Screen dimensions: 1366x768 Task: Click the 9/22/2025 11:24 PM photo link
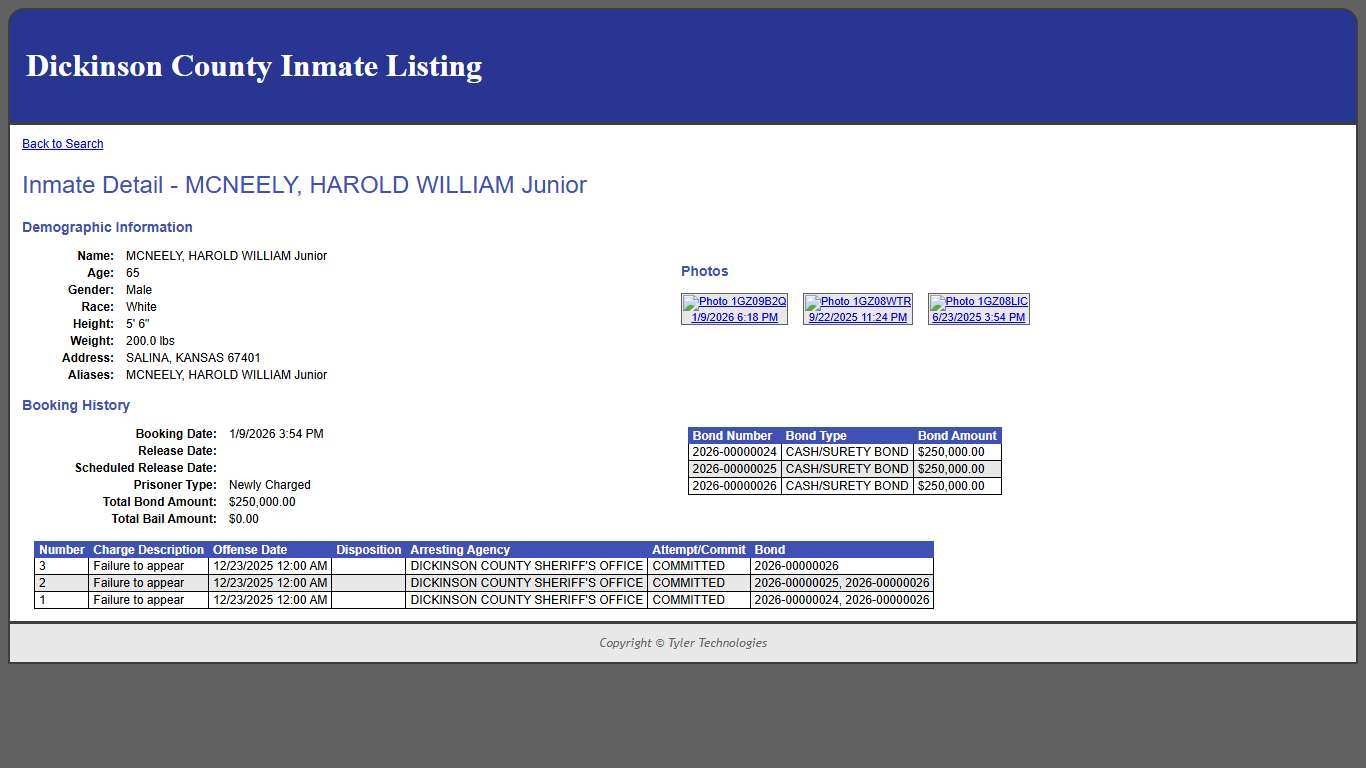point(857,317)
